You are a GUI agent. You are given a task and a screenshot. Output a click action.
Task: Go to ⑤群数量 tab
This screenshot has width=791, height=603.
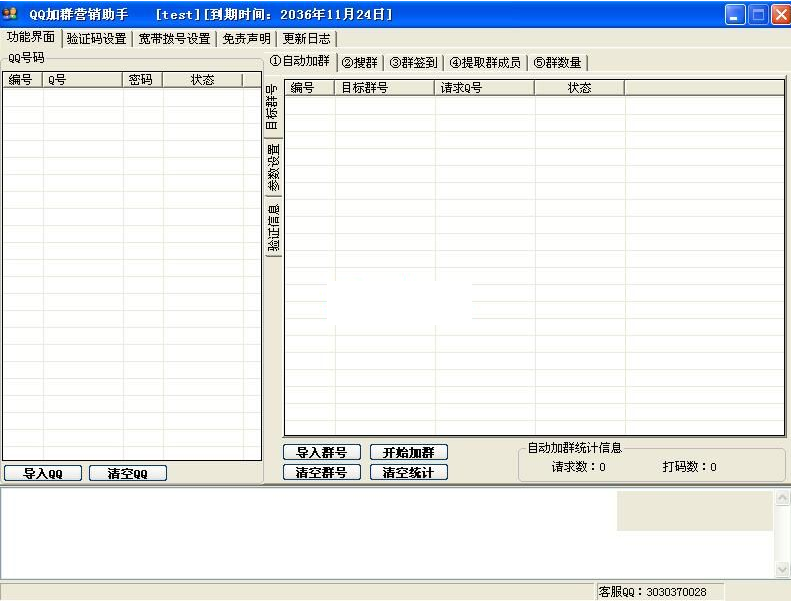[557, 63]
